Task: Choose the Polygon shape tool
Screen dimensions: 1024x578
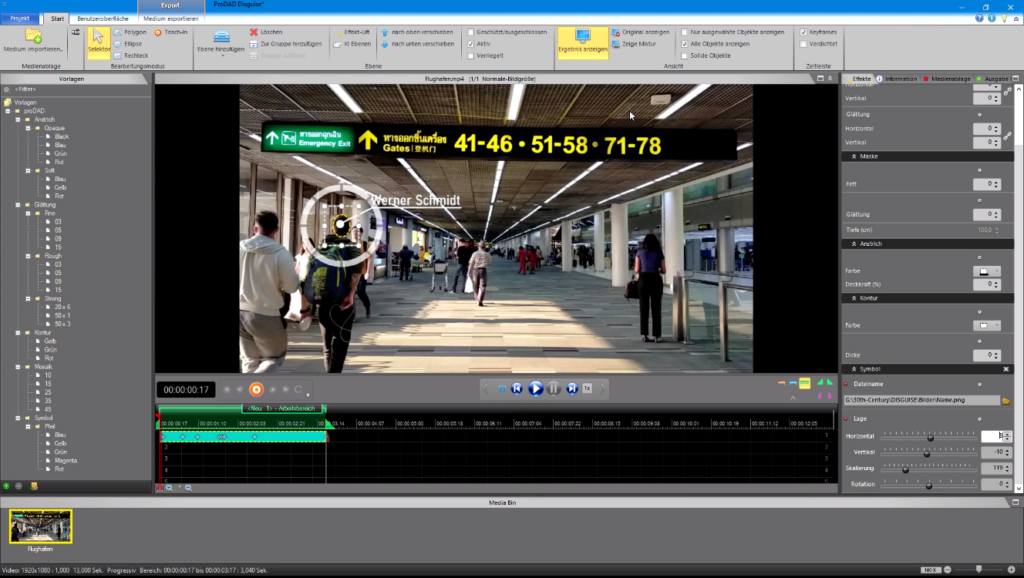Action: click(x=129, y=32)
